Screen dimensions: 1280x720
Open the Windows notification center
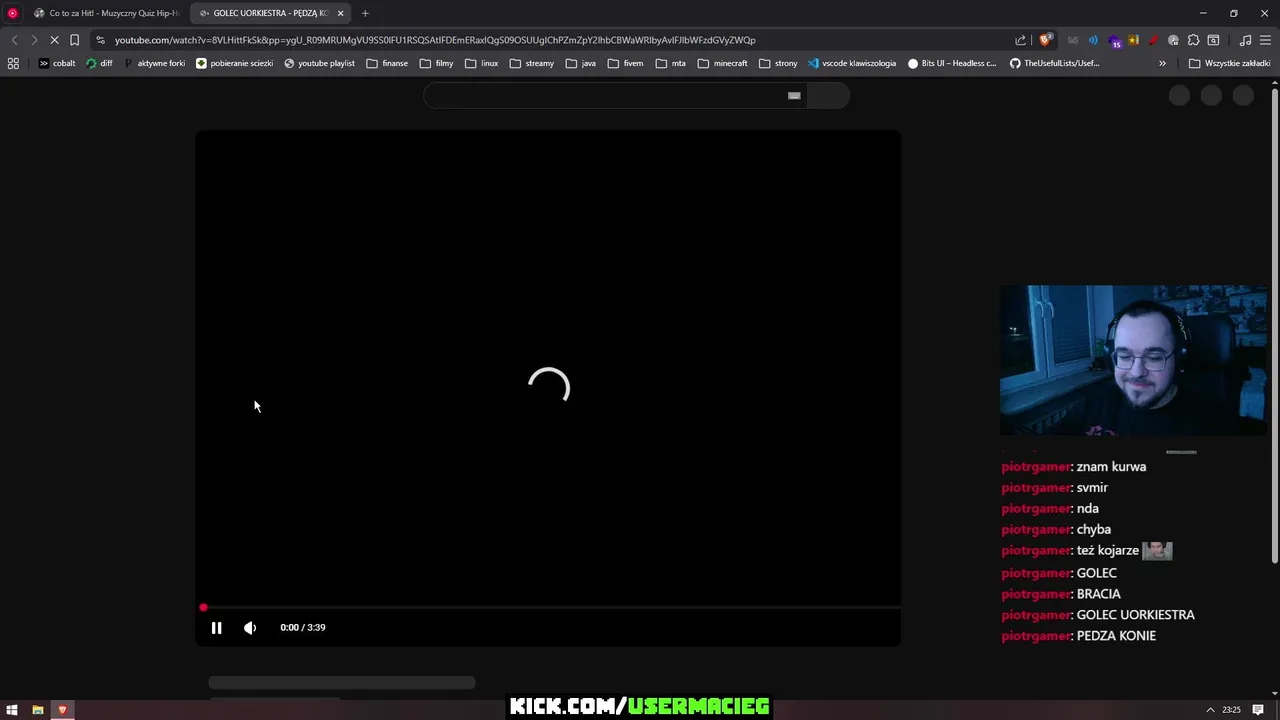click(x=1258, y=710)
